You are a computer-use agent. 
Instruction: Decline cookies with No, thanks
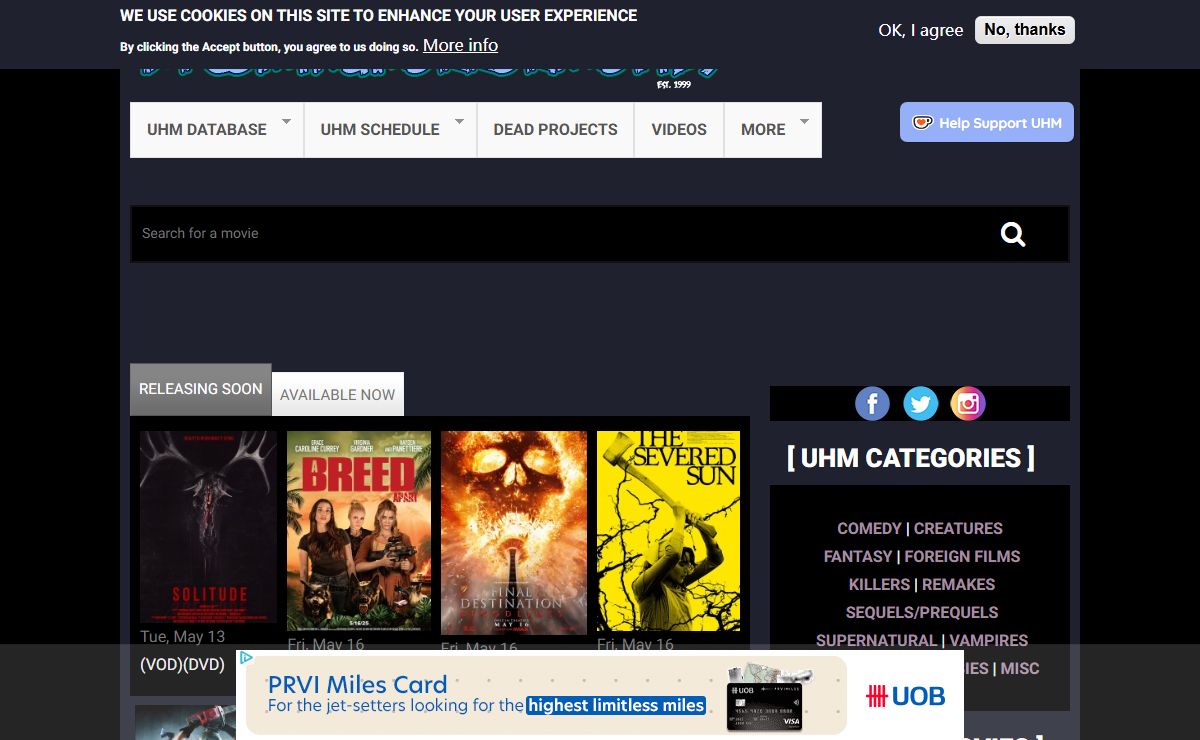click(x=1025, y=30)
